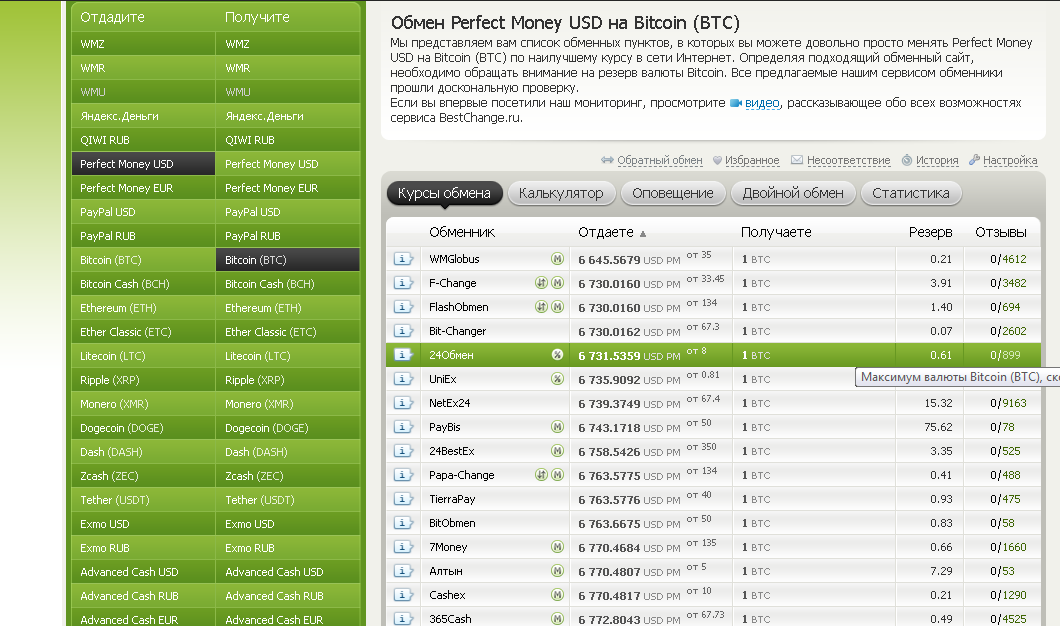
Task: Choose Advanced Cash RUB in Получите column
Action: click(x=288, y=596)
